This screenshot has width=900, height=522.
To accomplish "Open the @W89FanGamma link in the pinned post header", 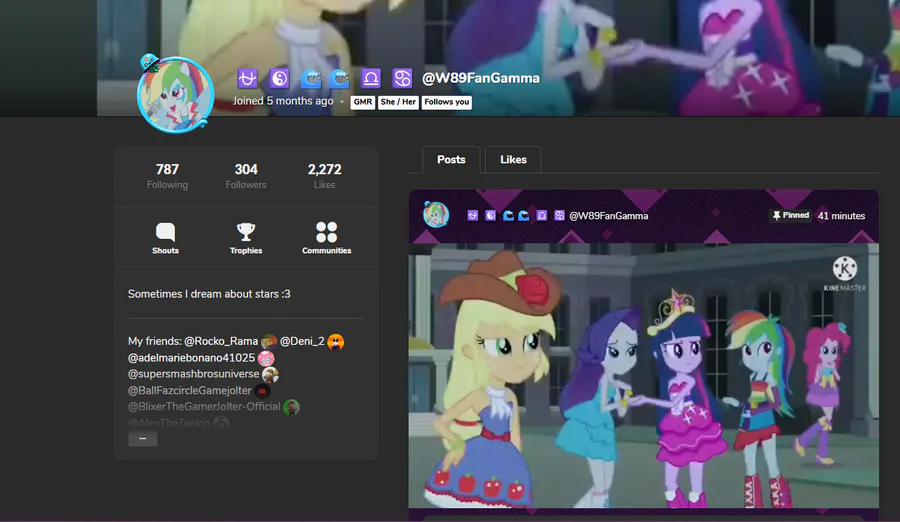I will point(608,216).
